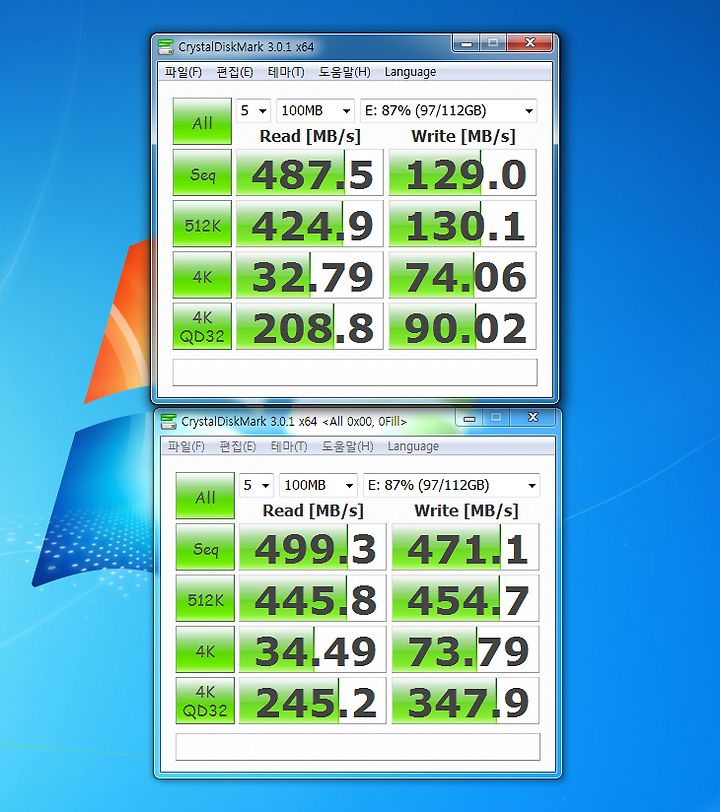This screenshot has height=812, width=720.
Task: Start 512K test in top window
Action: (202, 224)
